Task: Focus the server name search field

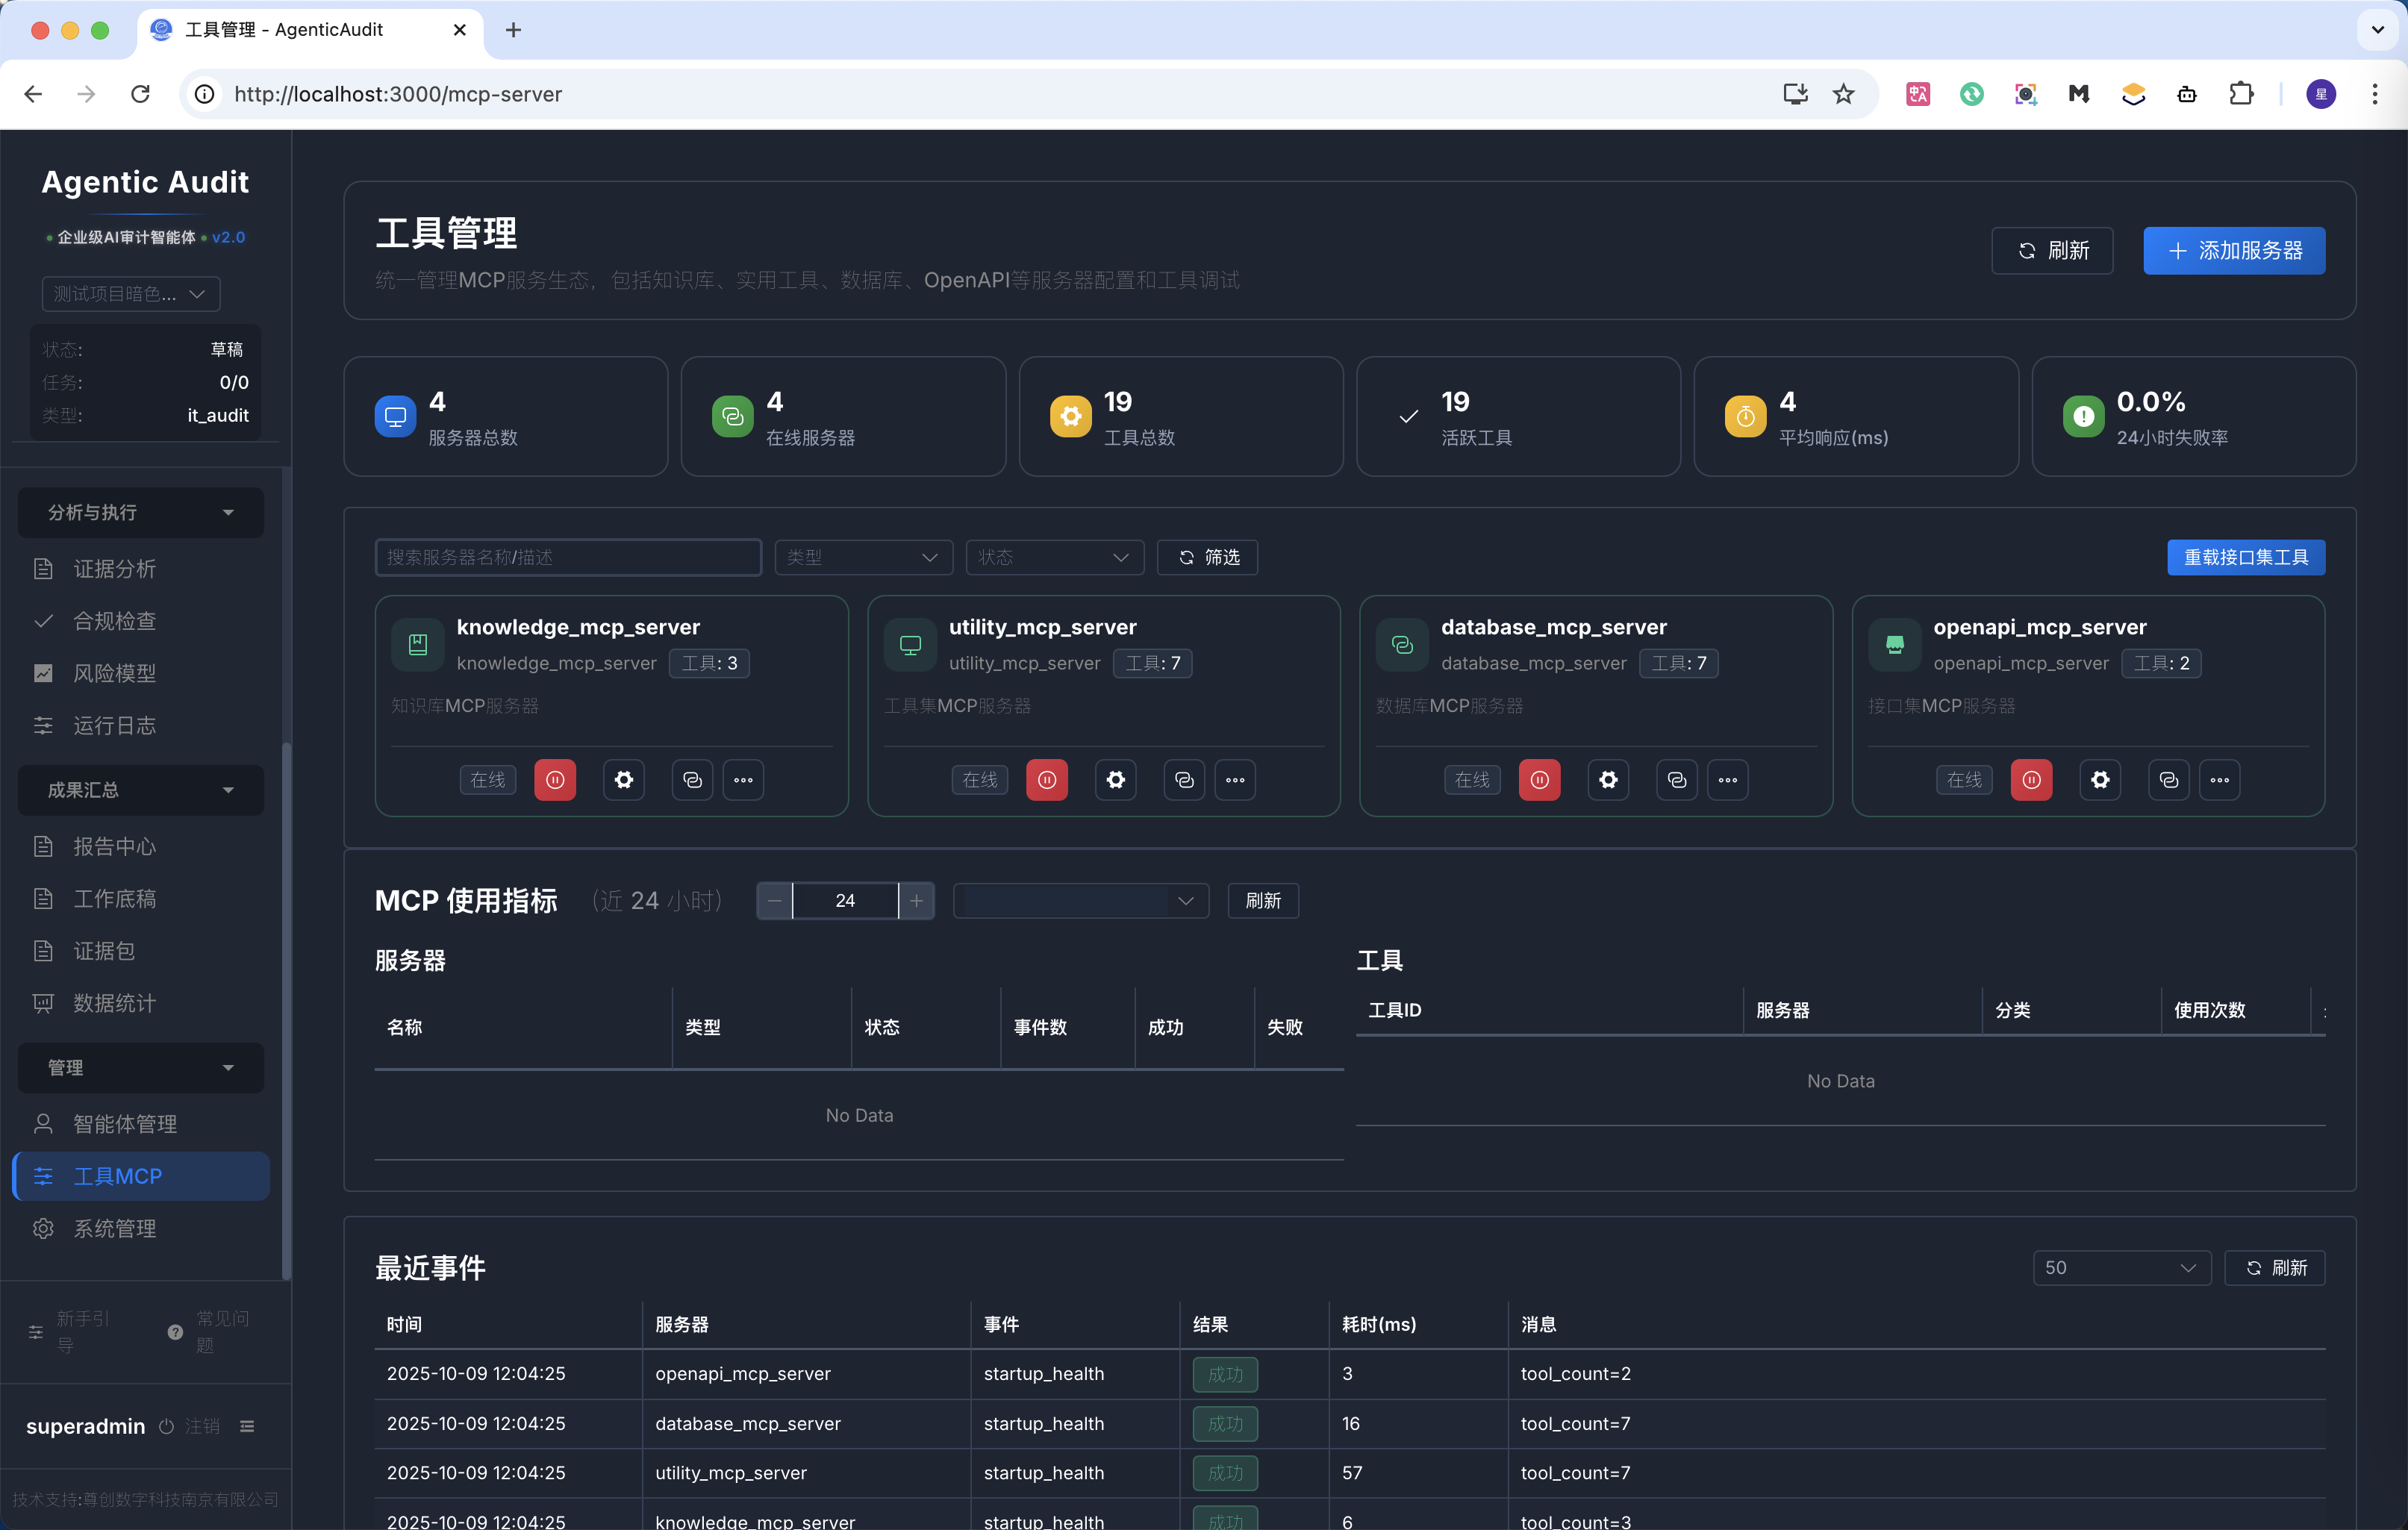Action: pyautogui.click(x=567, y=557)
